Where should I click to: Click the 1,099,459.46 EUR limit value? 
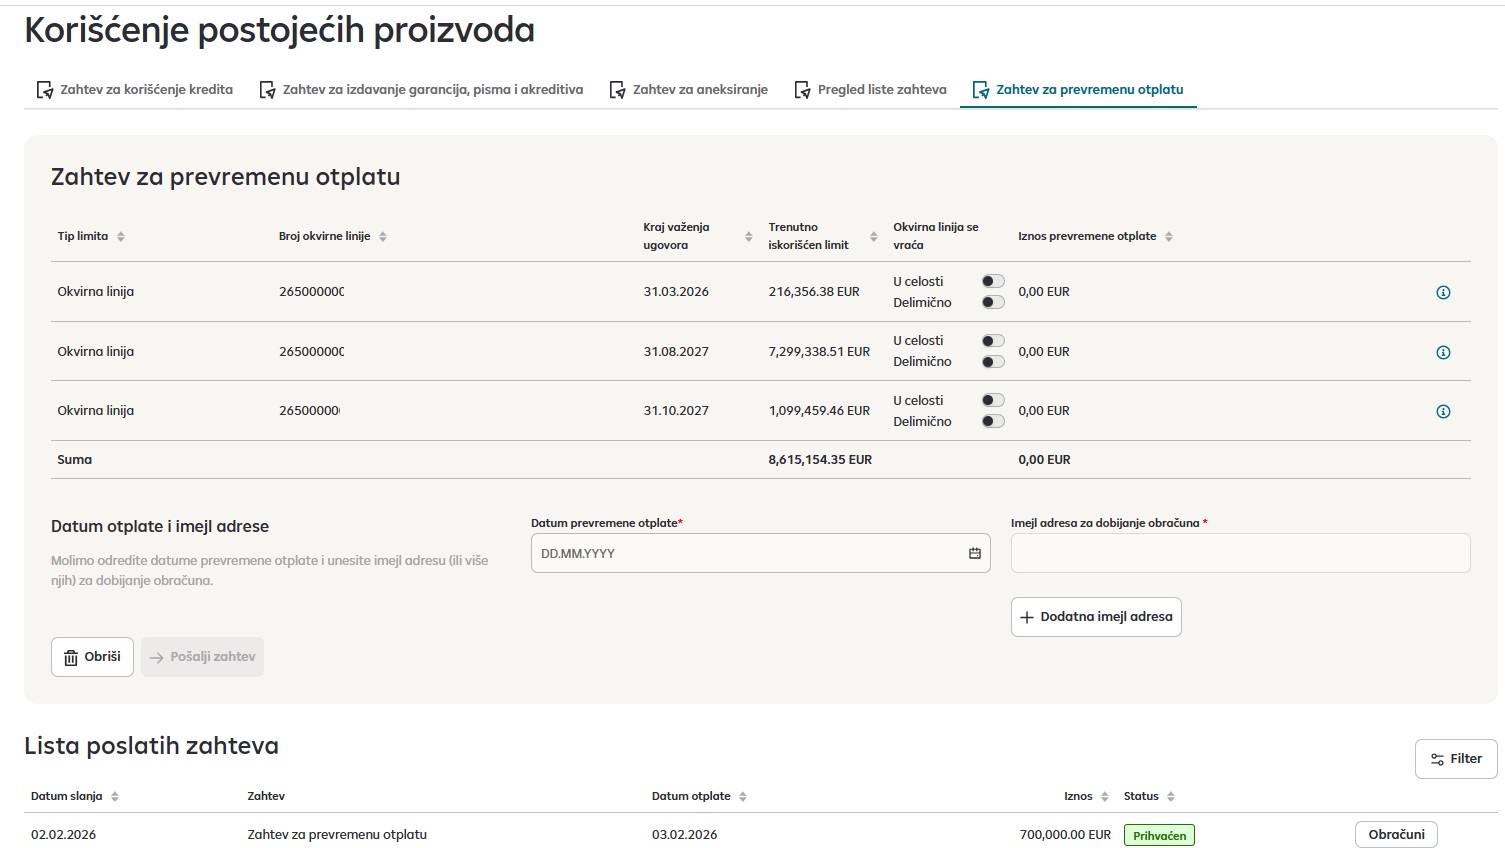click(x=819, y=411)
